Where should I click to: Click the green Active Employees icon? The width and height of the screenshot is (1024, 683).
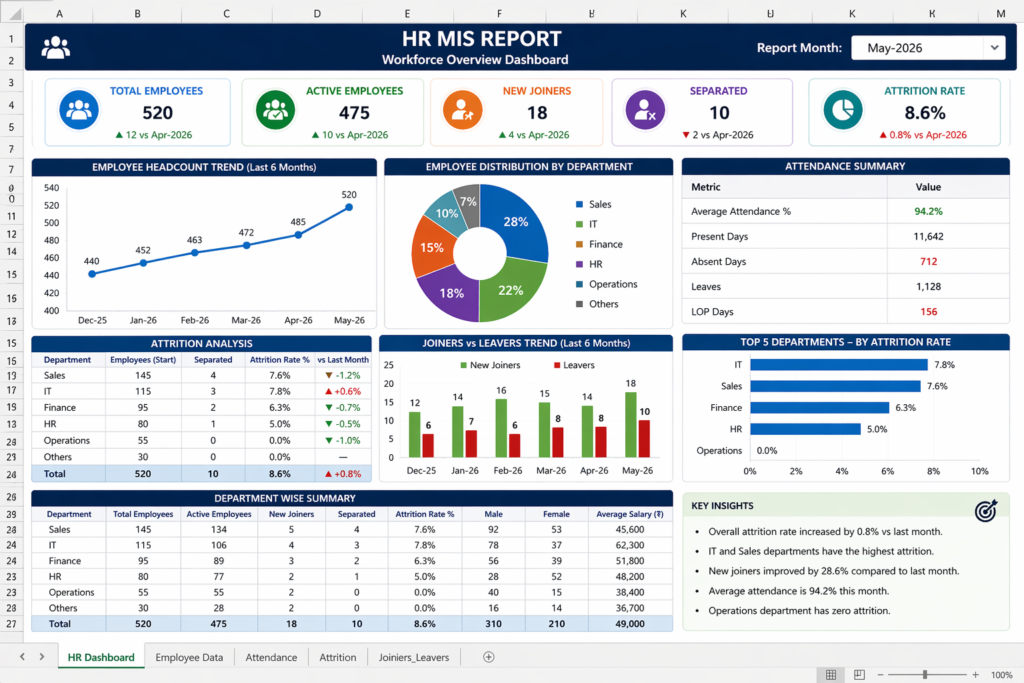pos(275,110)
